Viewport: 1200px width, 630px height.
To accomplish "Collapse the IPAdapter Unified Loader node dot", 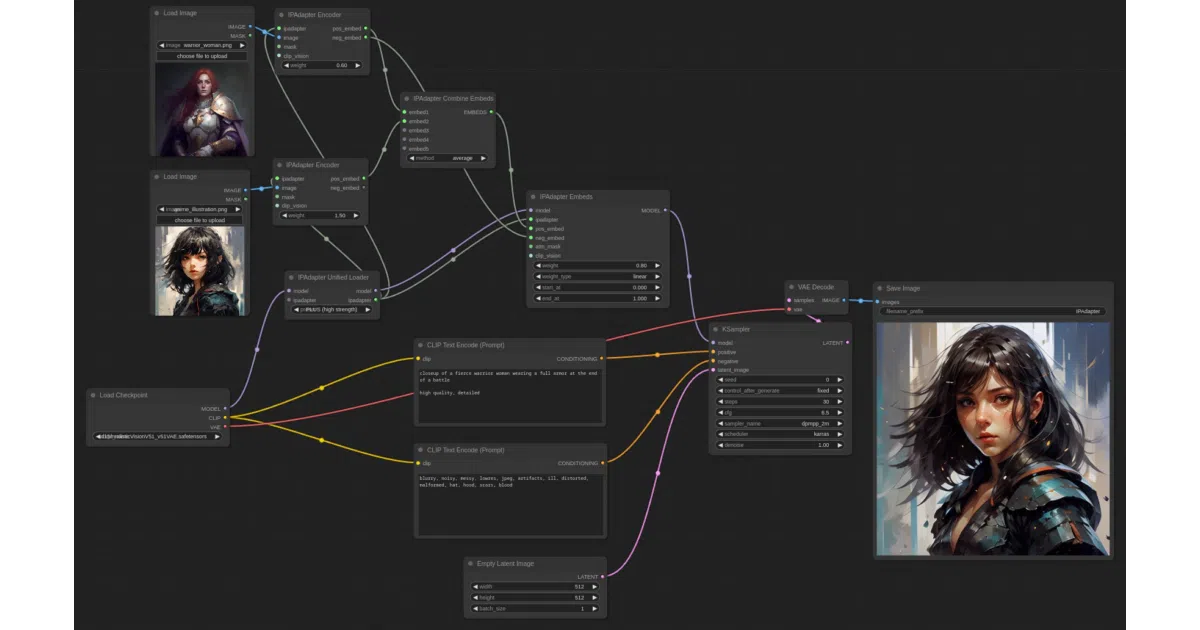I will pos(293,277).
